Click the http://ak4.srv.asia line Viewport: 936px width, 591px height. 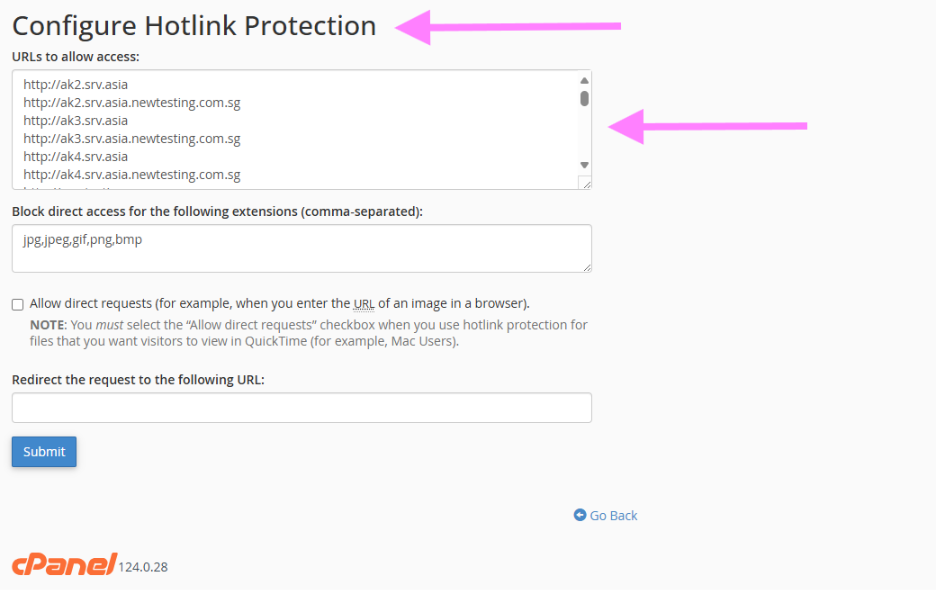coord(76,156)
